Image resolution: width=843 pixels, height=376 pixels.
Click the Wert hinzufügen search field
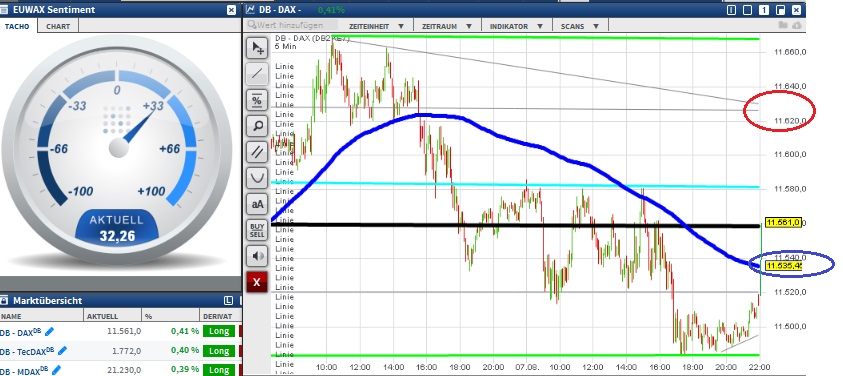tap(292, 25)
